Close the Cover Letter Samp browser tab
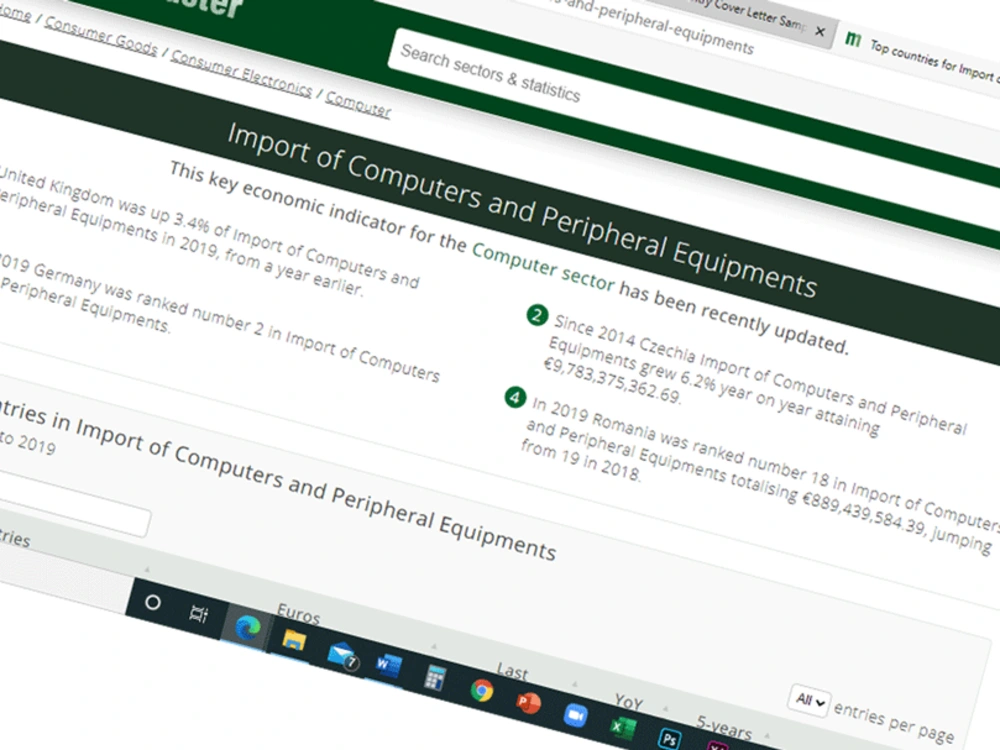Viewport: 1000px width, 750px height. click(820, 31)
